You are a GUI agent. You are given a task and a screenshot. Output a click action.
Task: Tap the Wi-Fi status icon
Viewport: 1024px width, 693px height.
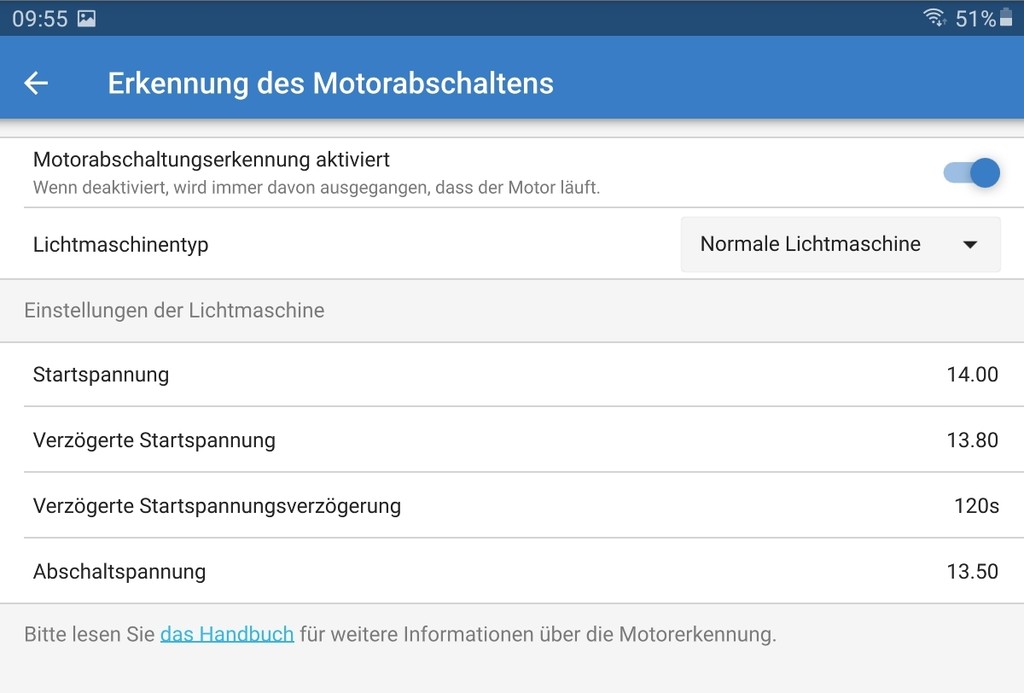pos(935,18)
